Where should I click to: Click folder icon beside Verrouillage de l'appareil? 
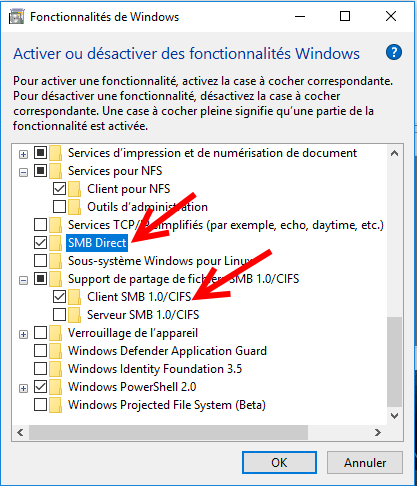[56, 333]
